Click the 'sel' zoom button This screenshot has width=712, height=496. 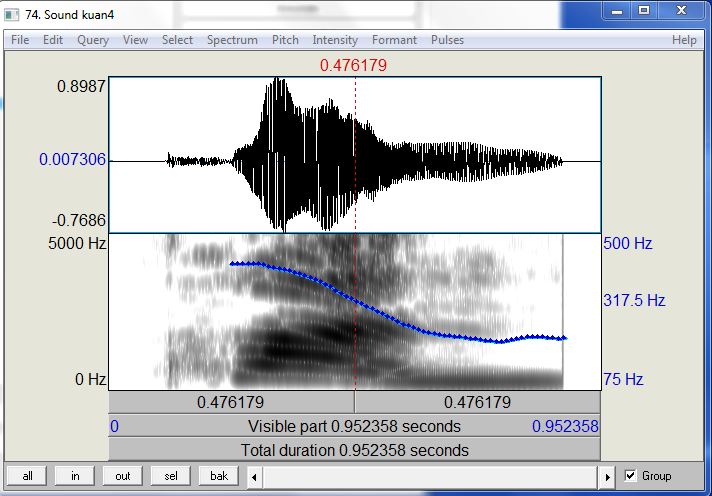pos(171,476)
